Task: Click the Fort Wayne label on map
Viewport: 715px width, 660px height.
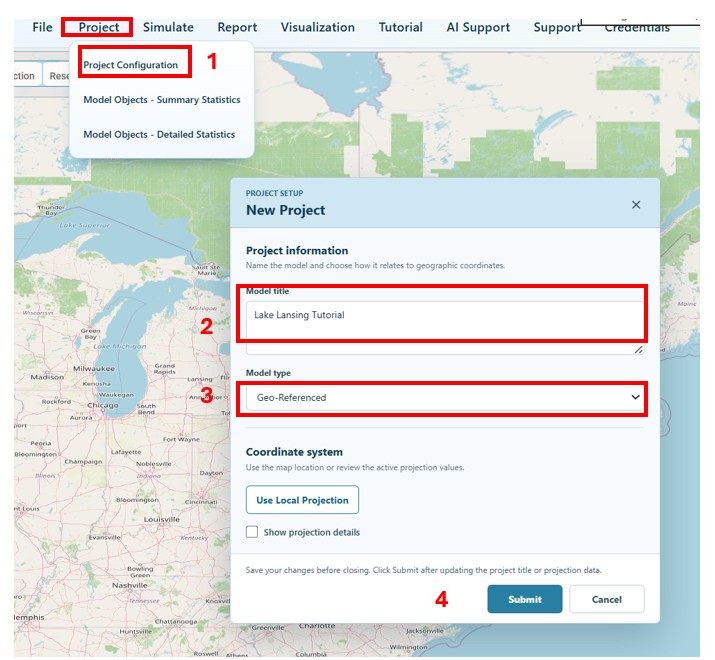Action: point(181,439)
